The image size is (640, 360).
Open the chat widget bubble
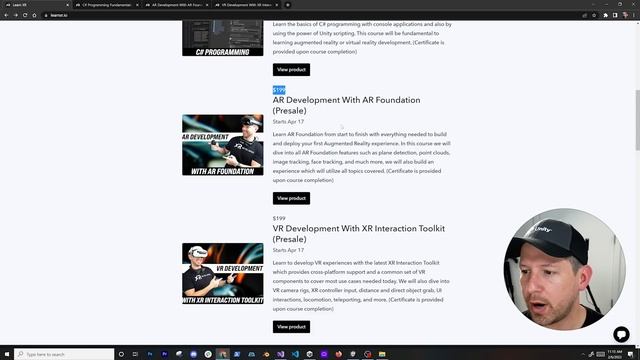(621, 334)
